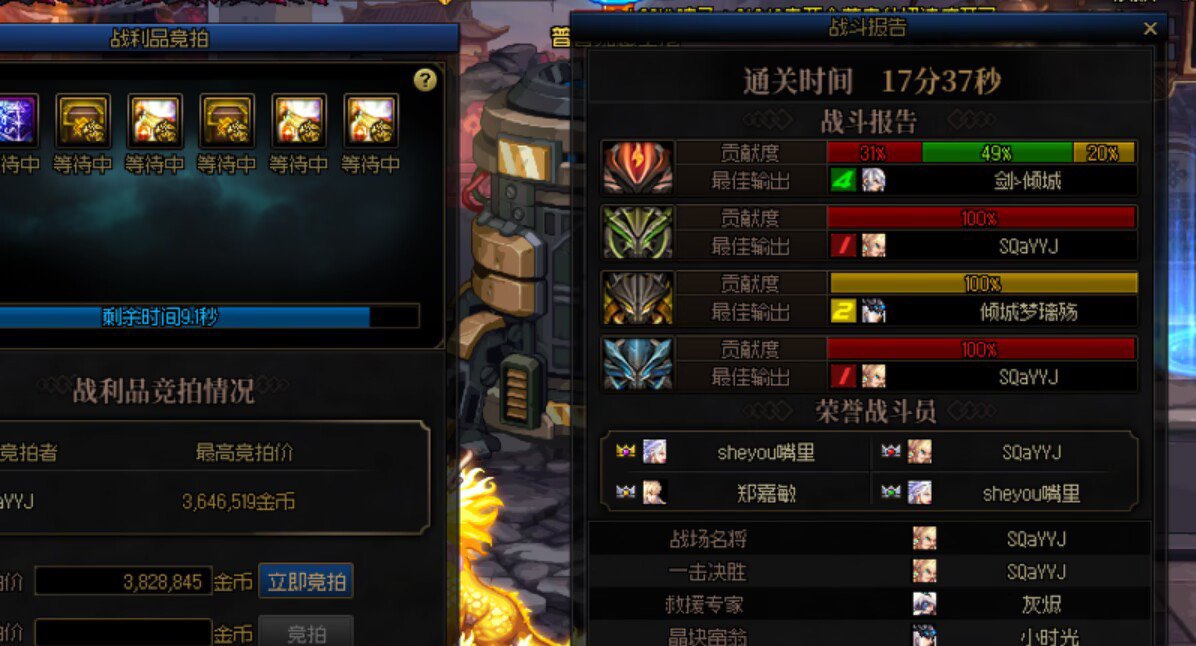This screenshot has height=646, width=1196.
Task: Click the sheyou嘴里 avatar with gold crown
Action: point(654,452)
